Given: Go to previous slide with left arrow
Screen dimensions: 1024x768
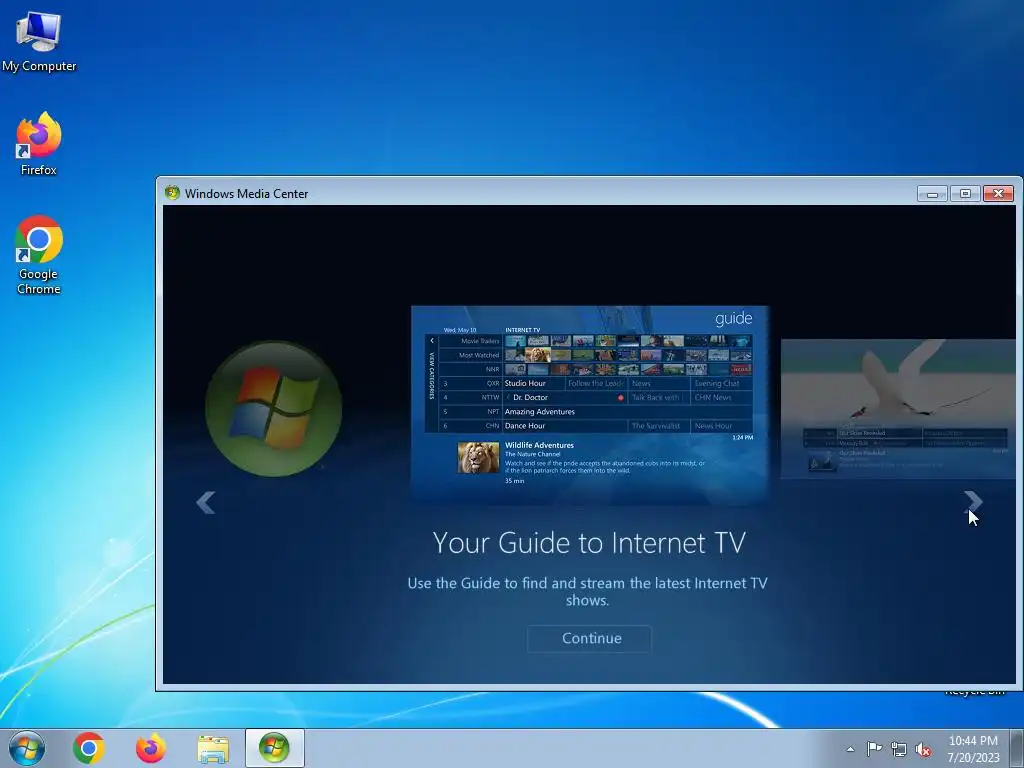Looking at the screenshot, I should [x=206, y=502].
